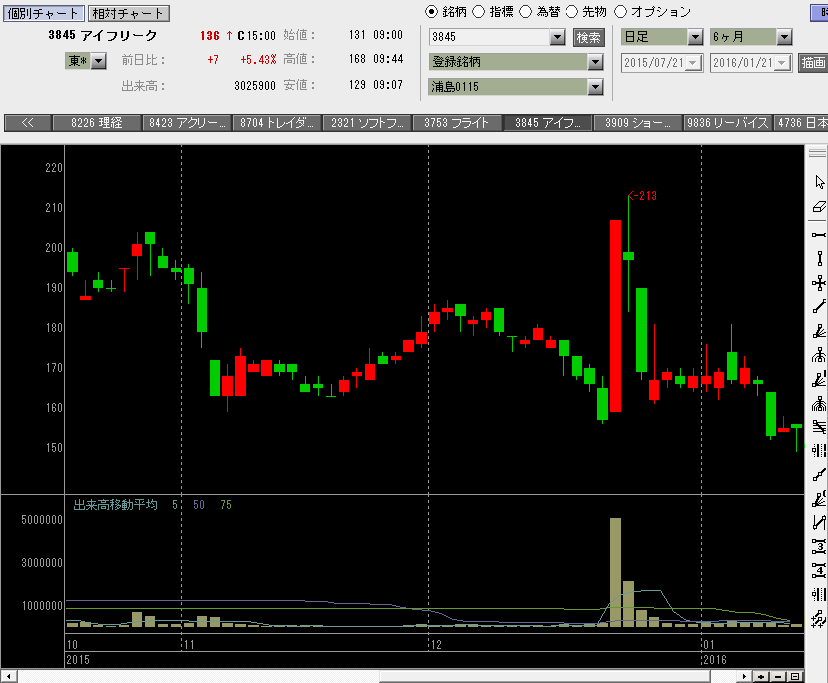Select the fan lines with marker tool
This screenshot has height=683, width=828.
pyautogui.click(x=819, y=379)
